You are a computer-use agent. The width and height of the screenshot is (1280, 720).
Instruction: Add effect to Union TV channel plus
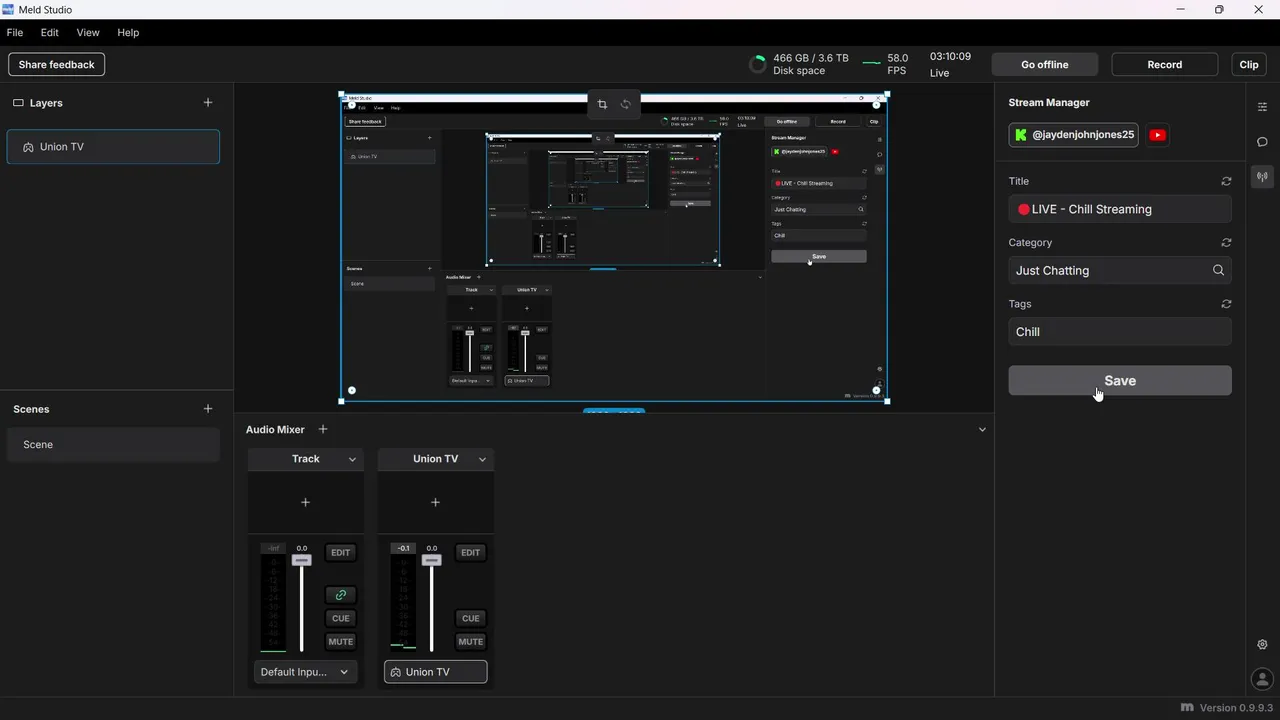[x=435, y=502]
